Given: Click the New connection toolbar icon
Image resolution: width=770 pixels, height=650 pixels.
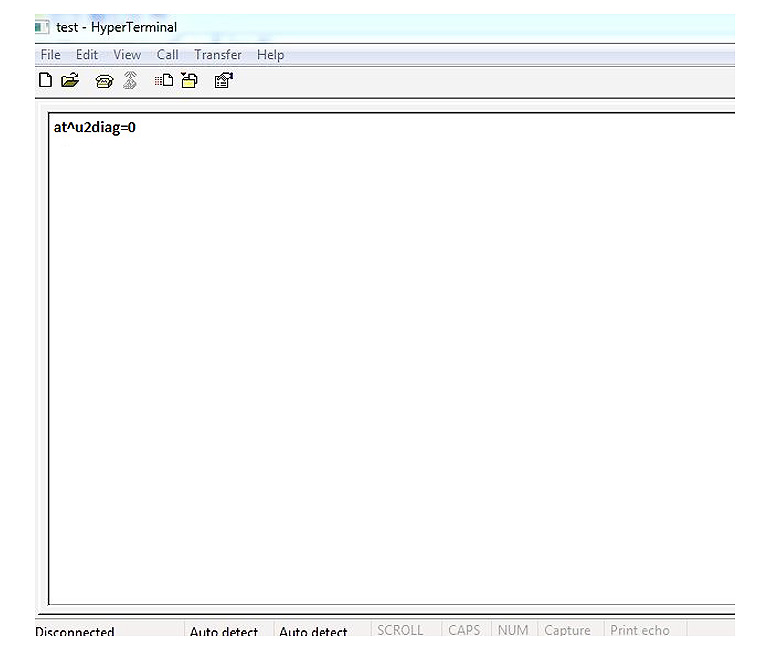Looking at the screenshot, I should (45, 80).
